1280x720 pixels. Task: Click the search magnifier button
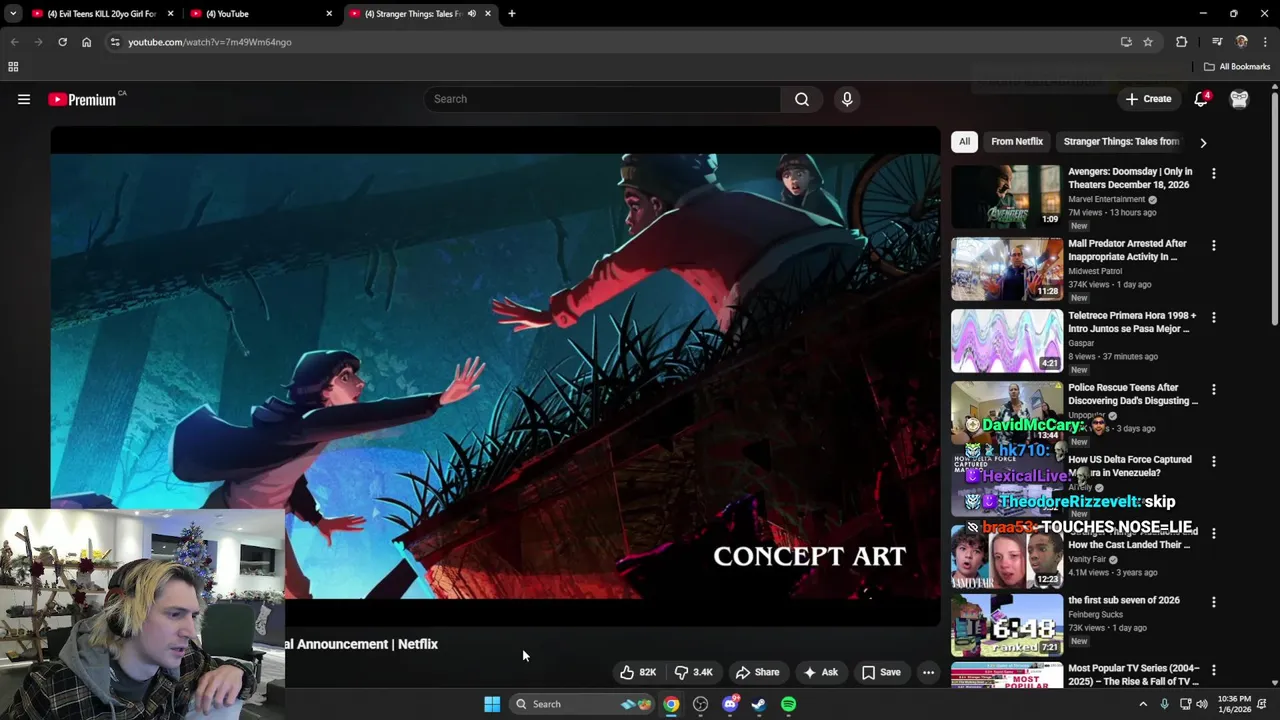coord(802,99)
